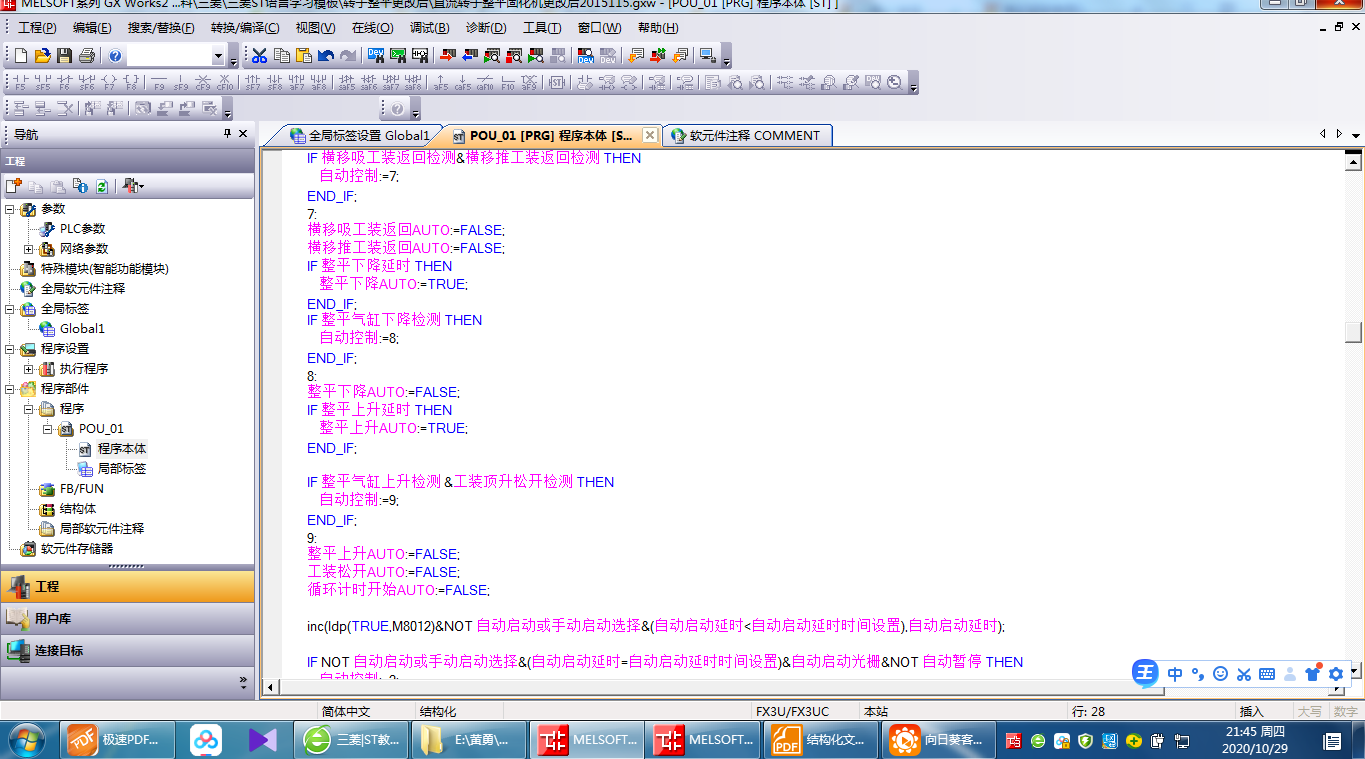The width and height of the screenshot is (1365, 759).
Task: Collapse the 程序部件 tree node
Action: pyautogui.click(x=11, y=389)
